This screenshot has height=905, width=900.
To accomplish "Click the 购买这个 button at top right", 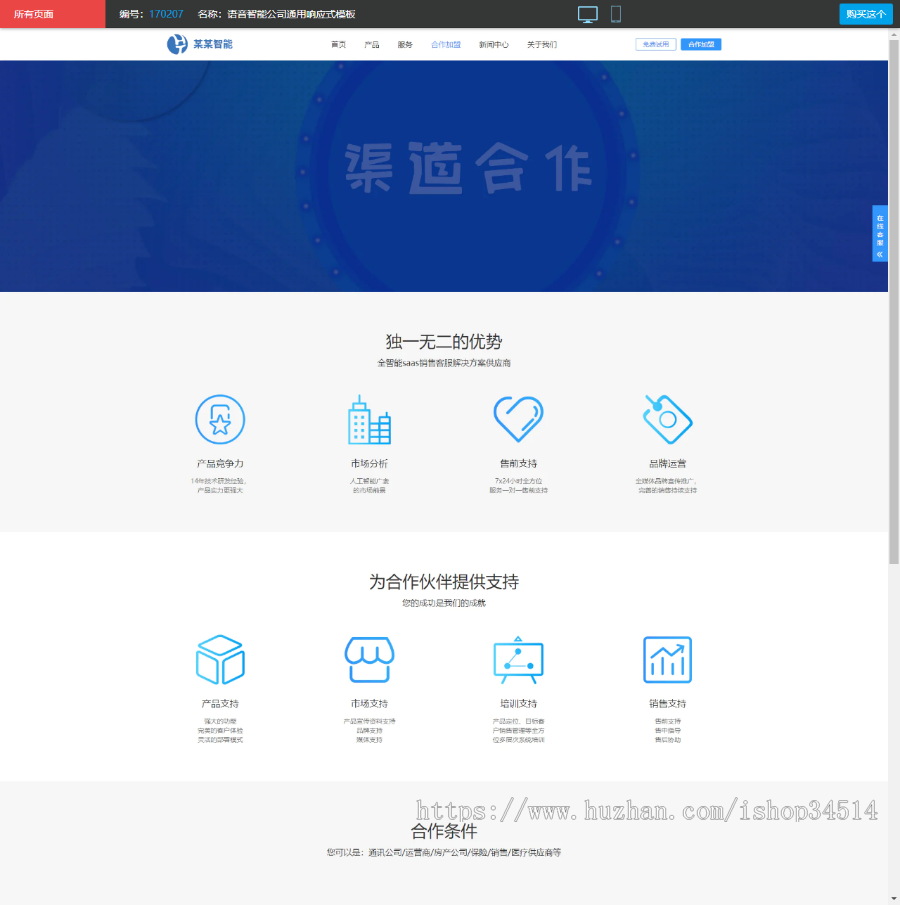I will (x=865, y=14).
